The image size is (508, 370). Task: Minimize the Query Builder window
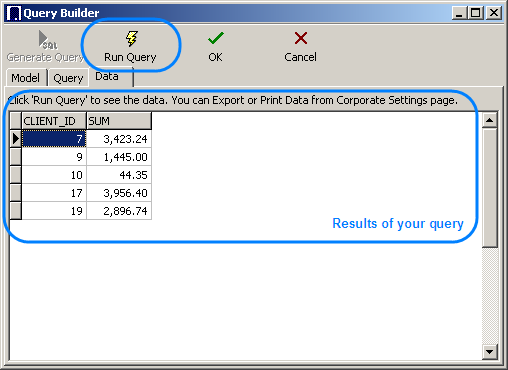coord(460,13)
